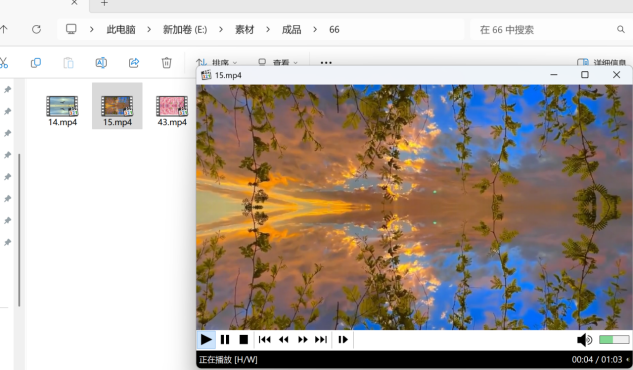Open the three-dot more options menu
Screen dimensions: 633x370
pyautogui.click(x=326, y=63)
